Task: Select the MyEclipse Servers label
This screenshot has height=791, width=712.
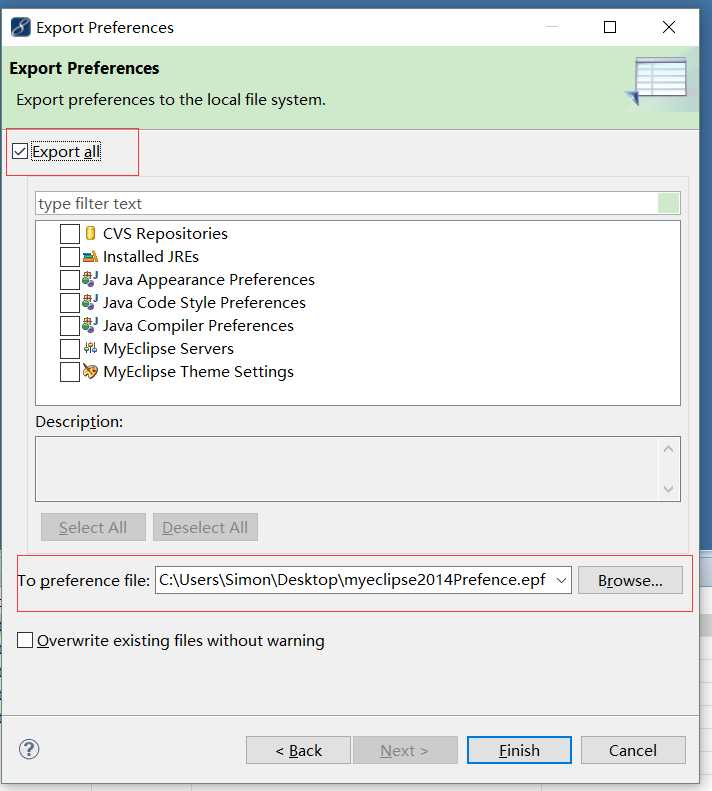Action: pyautogui.click(x=169, y=349)
